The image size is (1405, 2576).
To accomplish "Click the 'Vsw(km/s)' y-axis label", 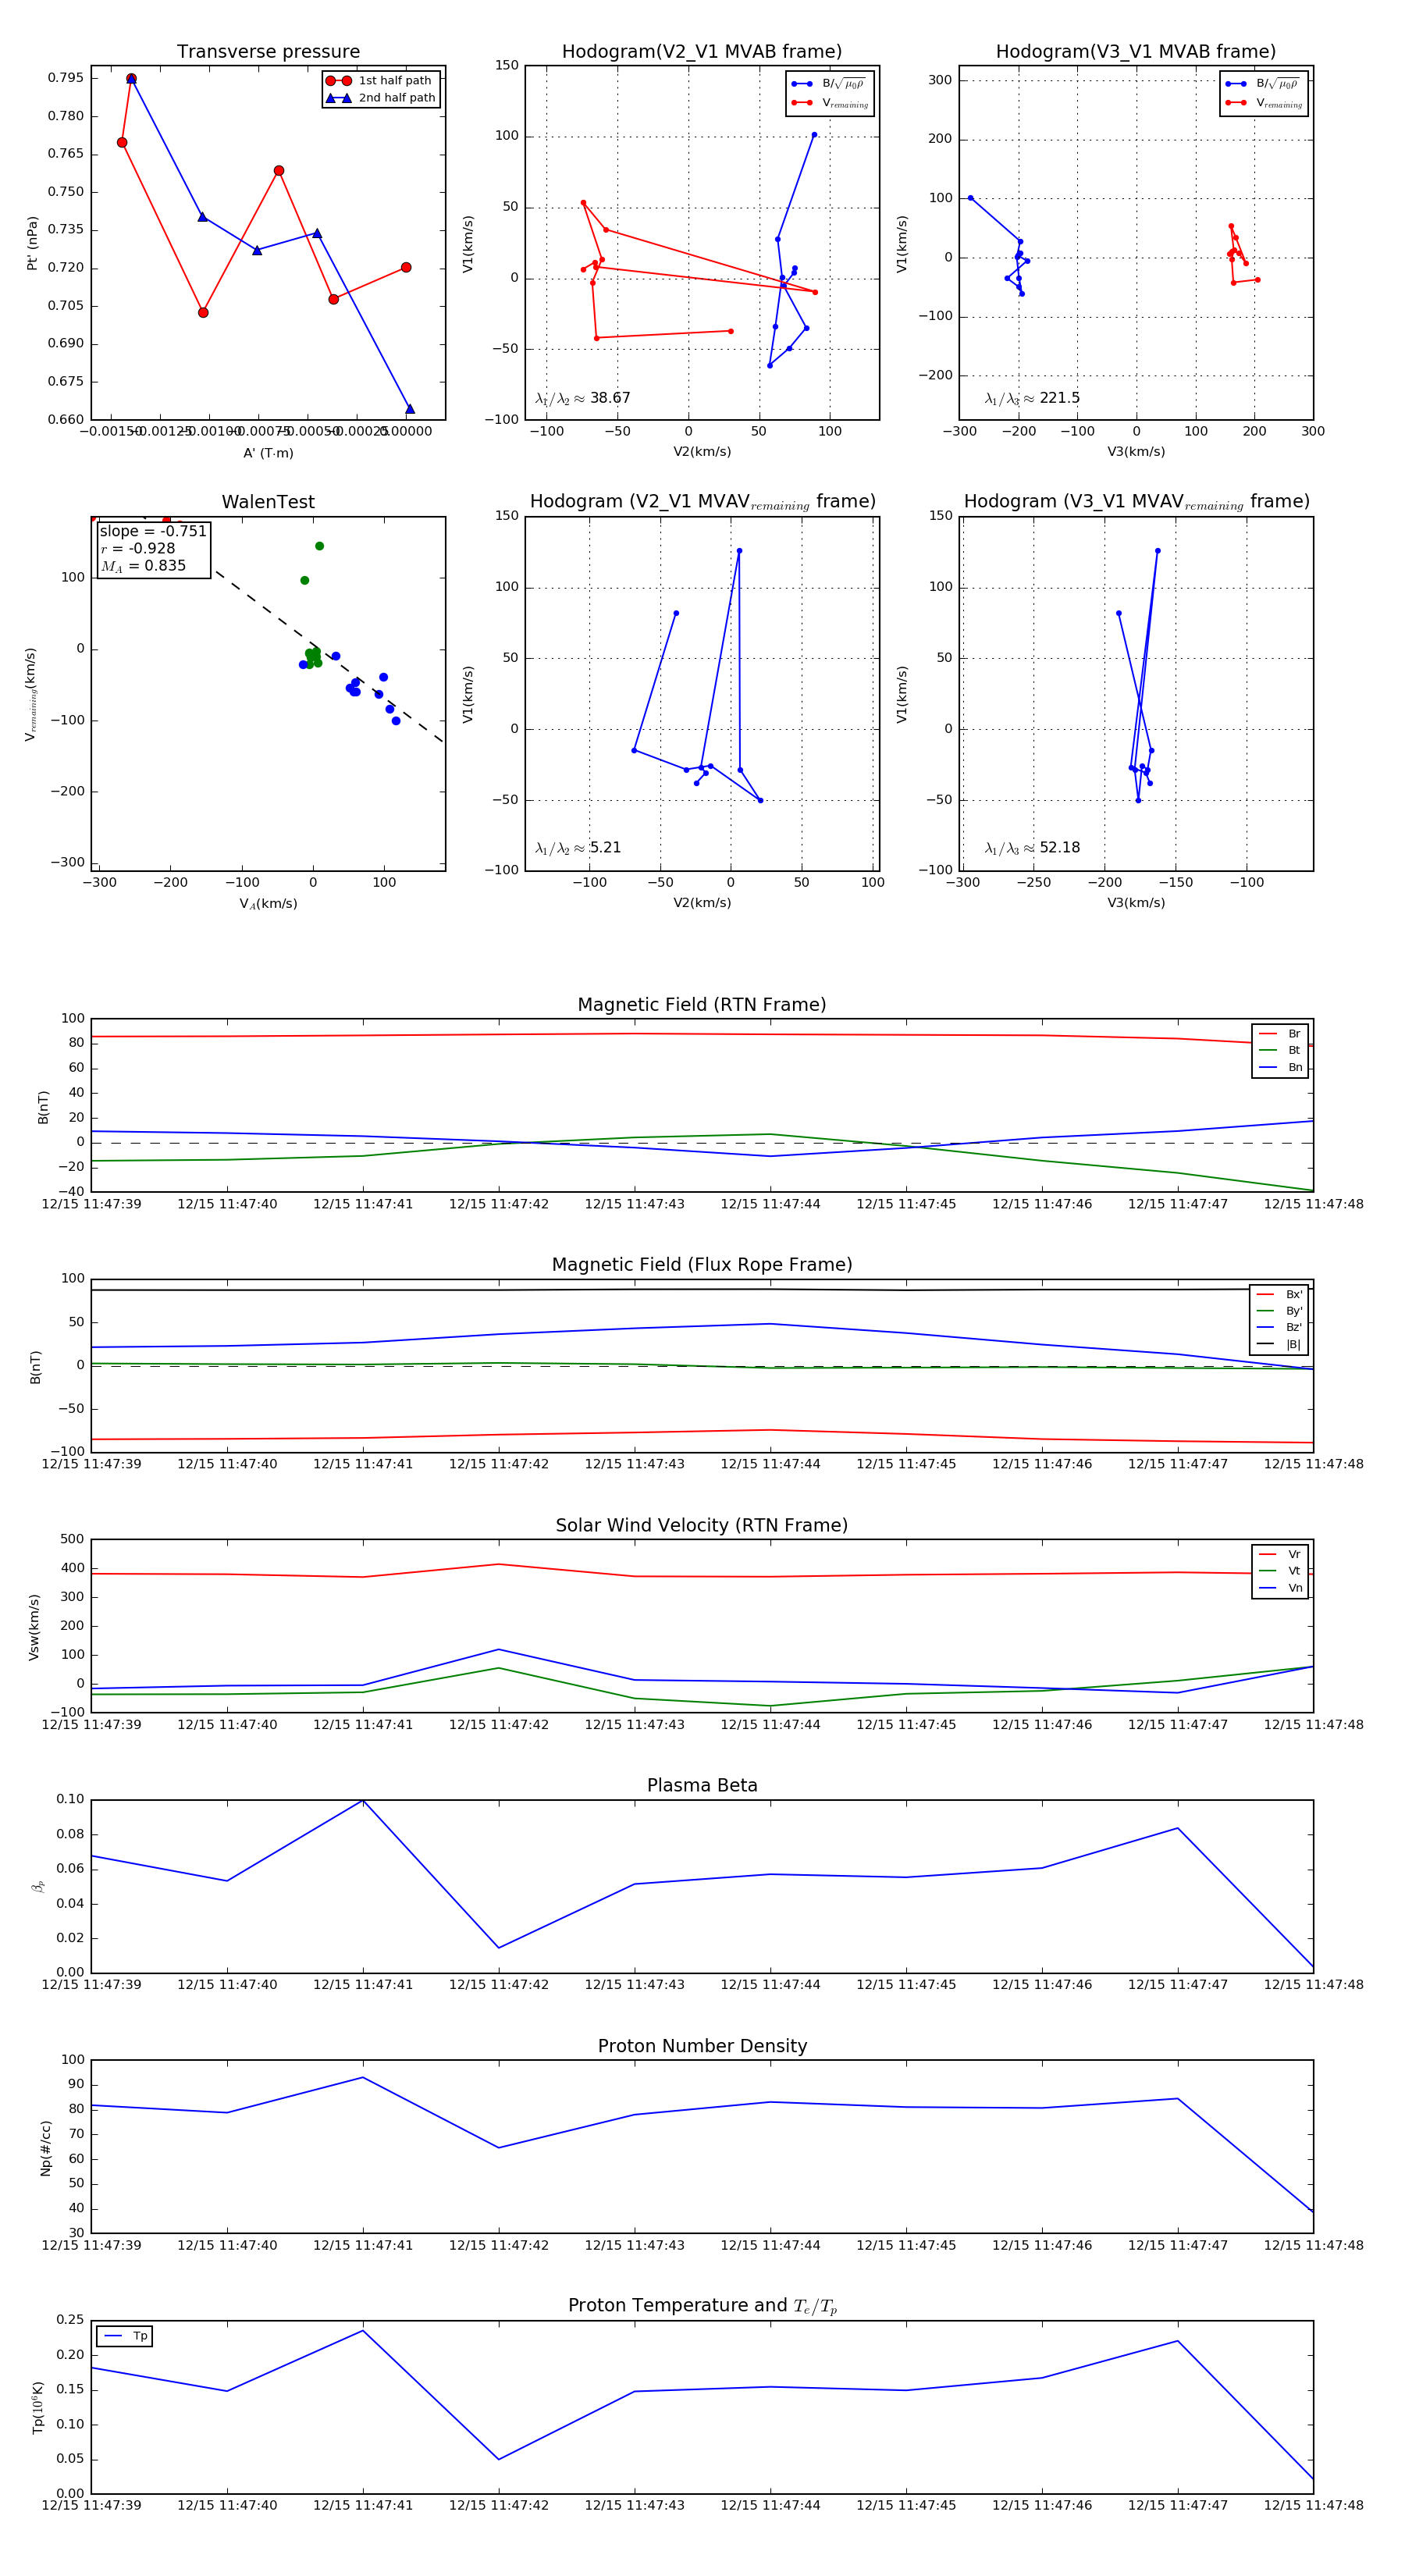I will (x=34, y=1627).
